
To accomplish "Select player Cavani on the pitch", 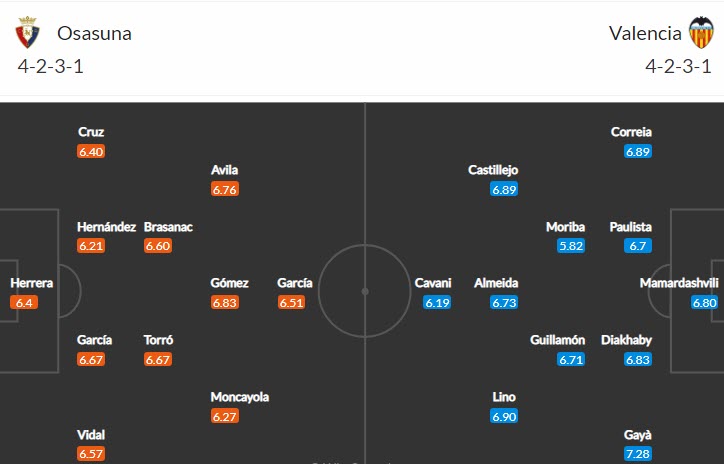I will (433, 283).
